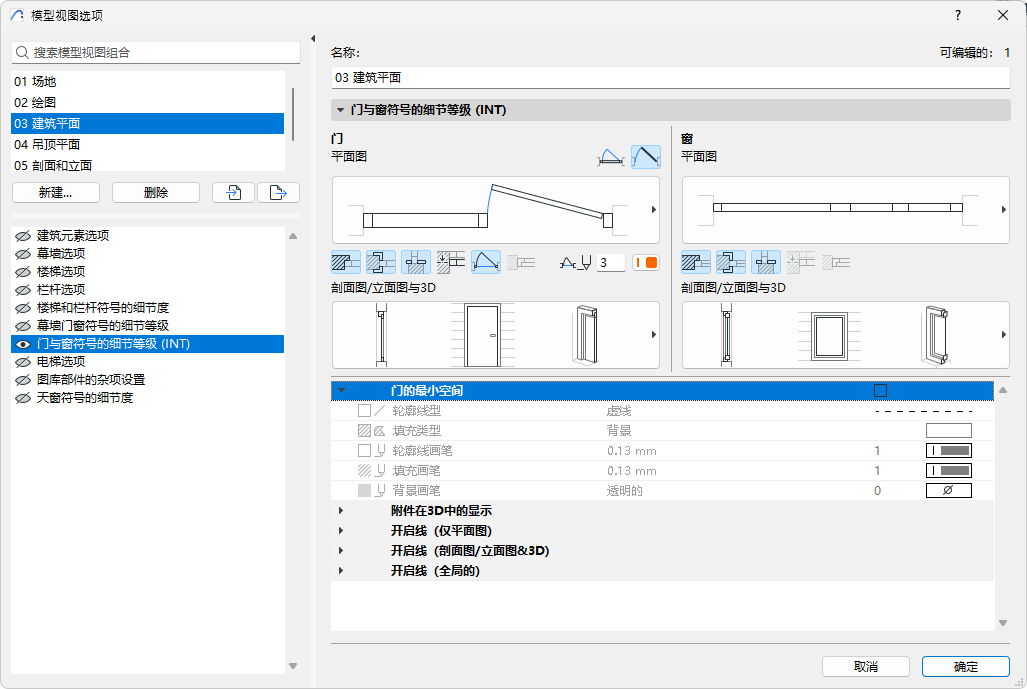Toggle the eye icon for 电梯选项
This screenshot has height=689, width=1027.
pos(23,362)
